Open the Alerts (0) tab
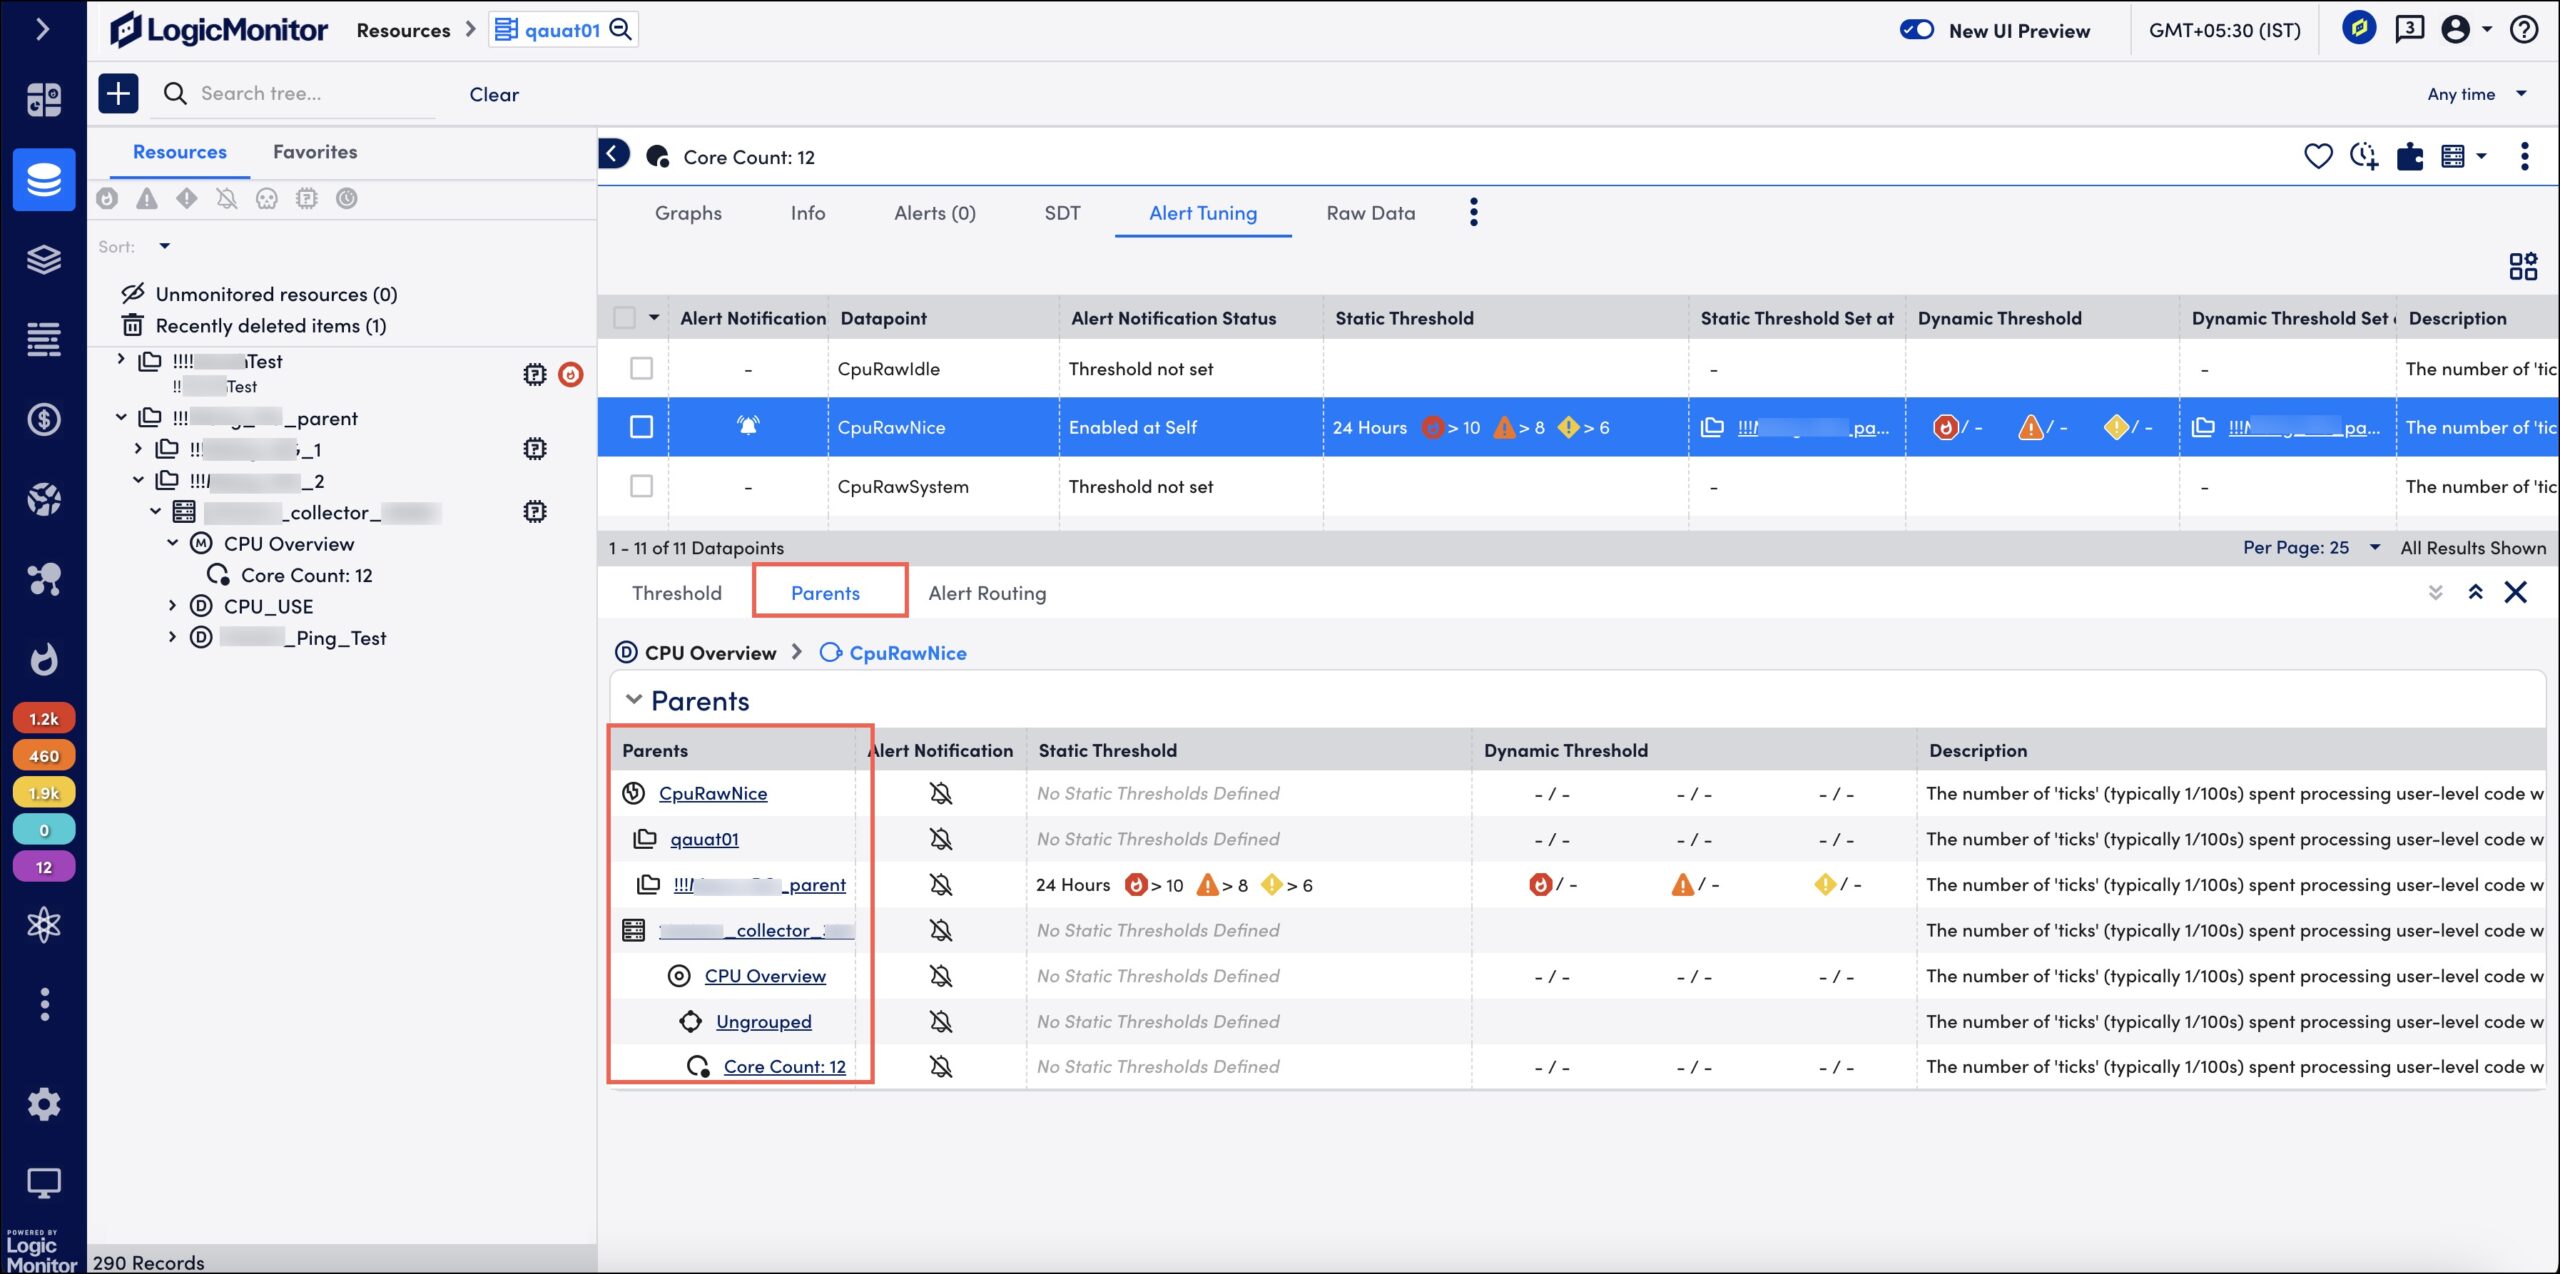The width and height of the screenshot is (2560, 1274). [x=935, y=213]
